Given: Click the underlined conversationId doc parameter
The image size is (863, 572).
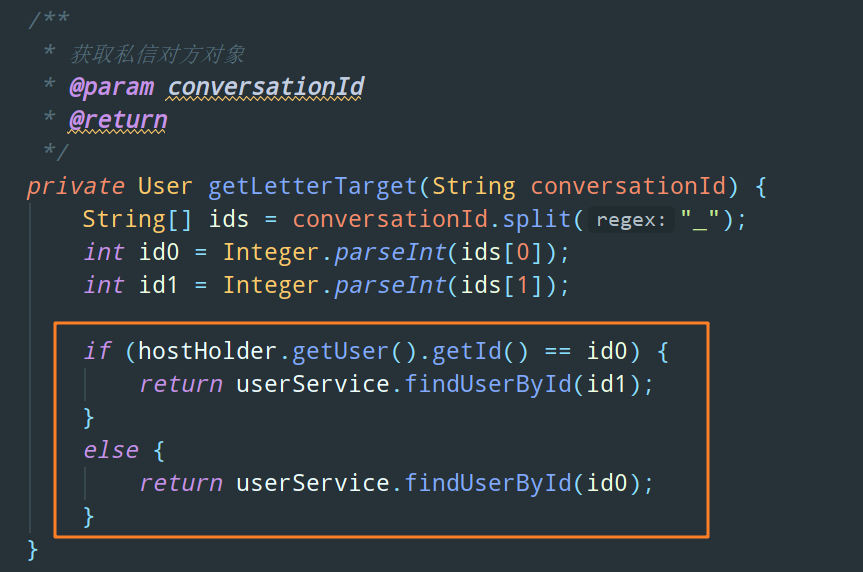Looking at the screenshot, I should [x=265, y=87].
